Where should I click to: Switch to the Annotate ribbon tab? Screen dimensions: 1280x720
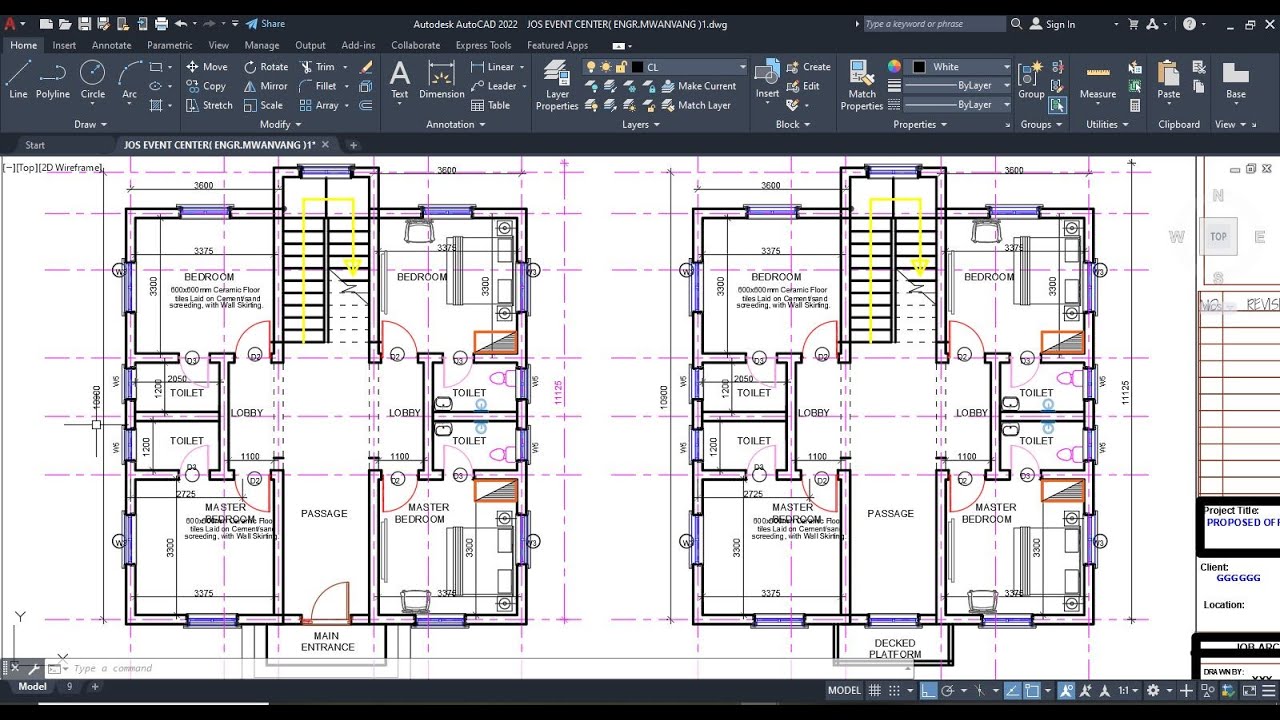[x=112, y=45]
